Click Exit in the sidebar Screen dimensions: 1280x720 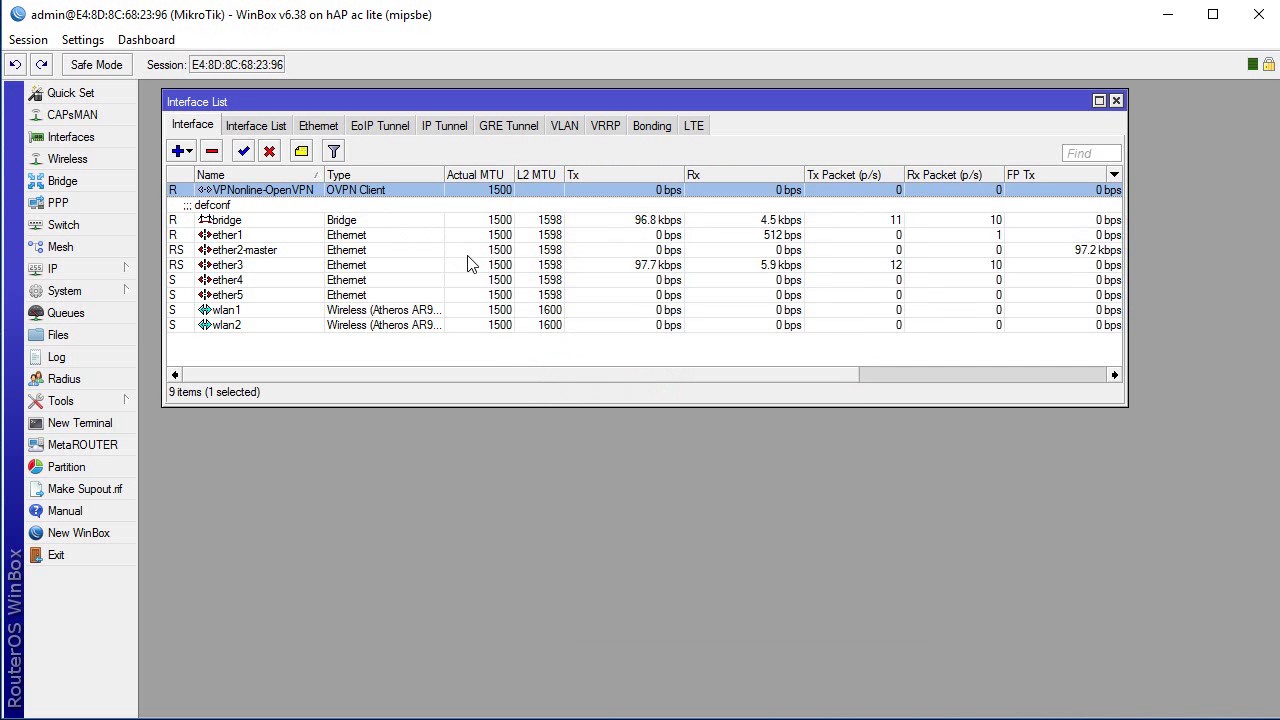(55, 555)
